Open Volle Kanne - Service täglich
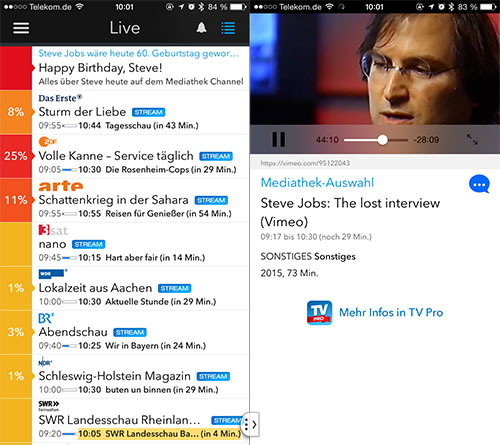 tap(116, 156)
